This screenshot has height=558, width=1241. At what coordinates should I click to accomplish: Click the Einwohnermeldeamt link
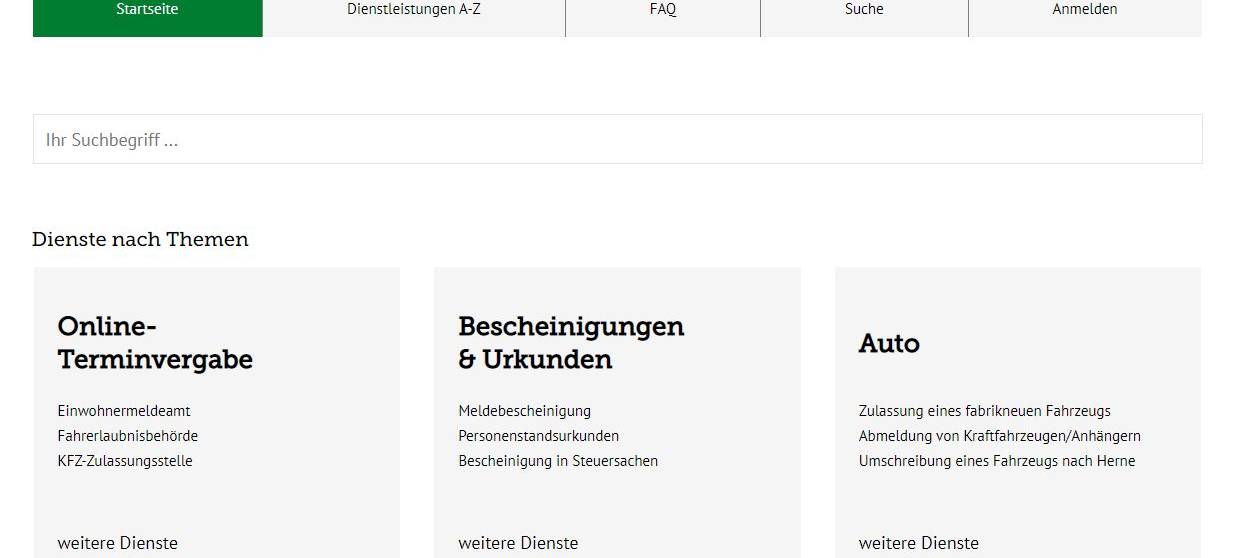pos(124,411)
